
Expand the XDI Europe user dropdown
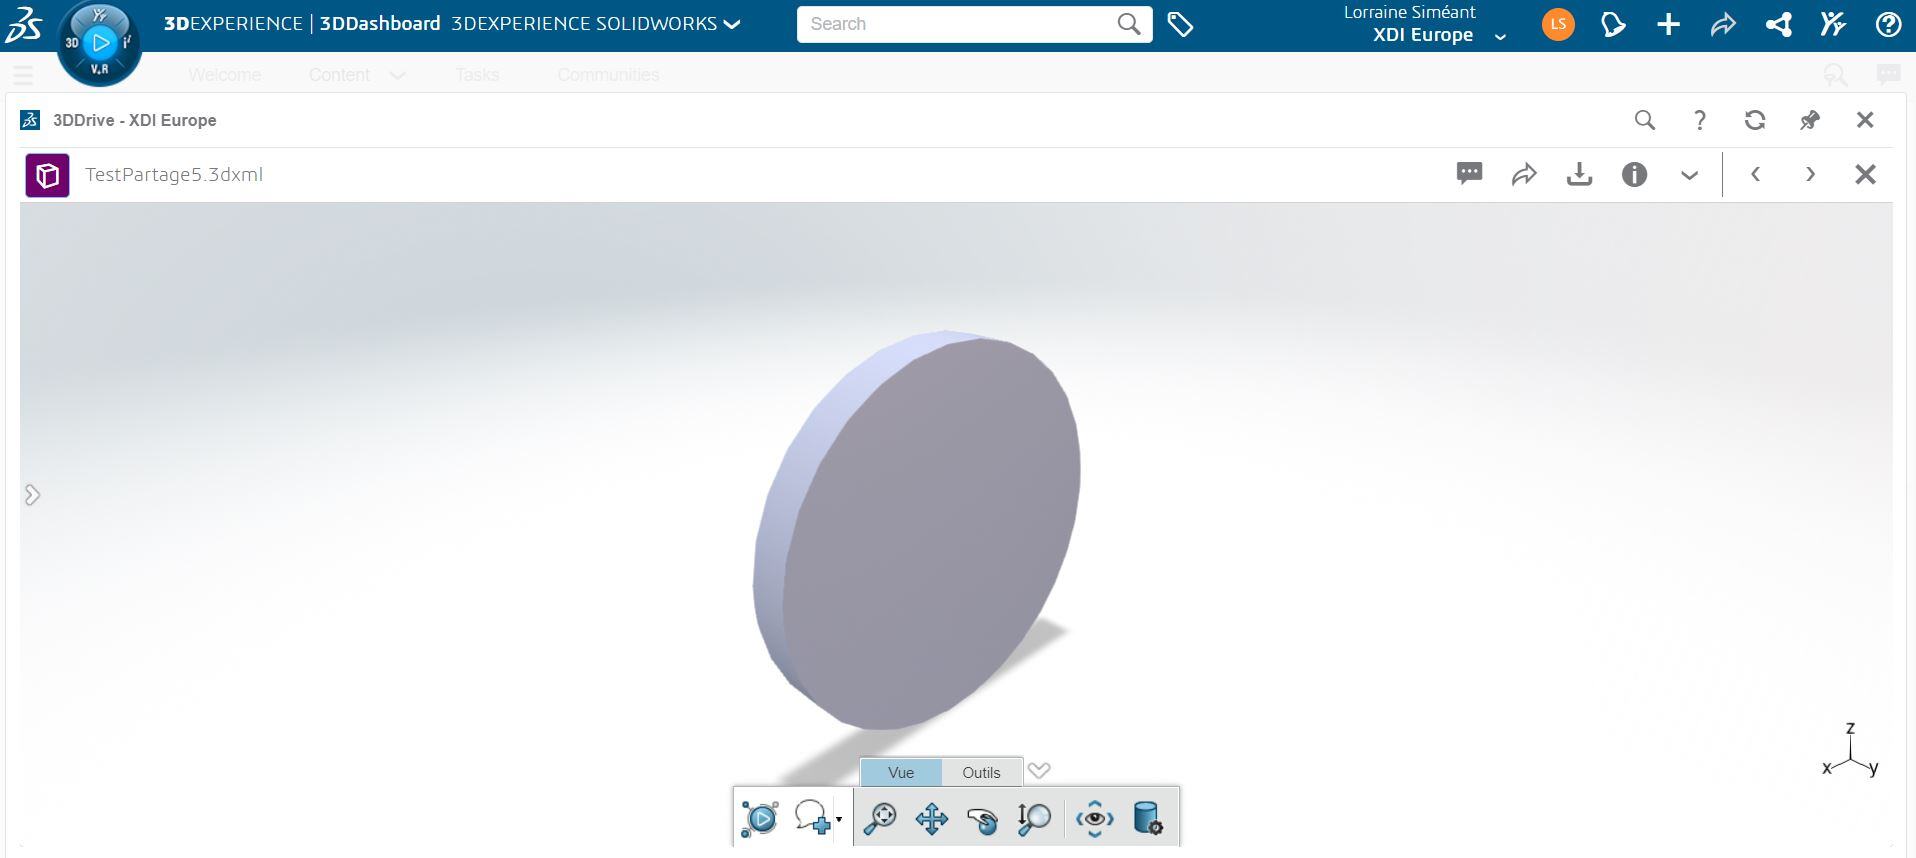click(x=1500, y=37)
